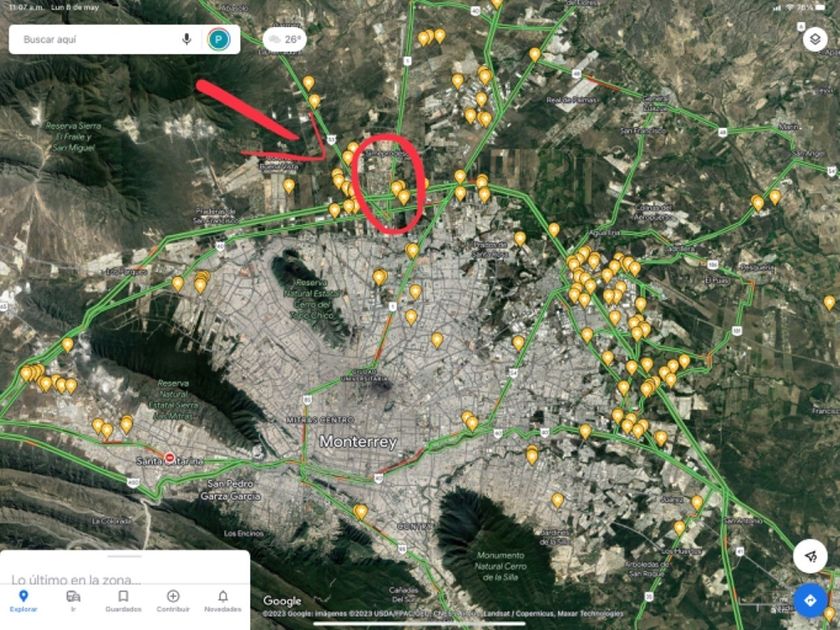Tap the Santa Catarina label

[x=169, y=461]
